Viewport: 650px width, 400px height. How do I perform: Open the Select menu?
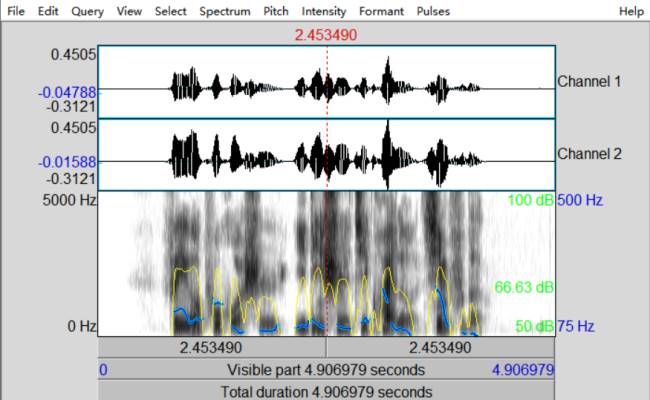(170, 11)
